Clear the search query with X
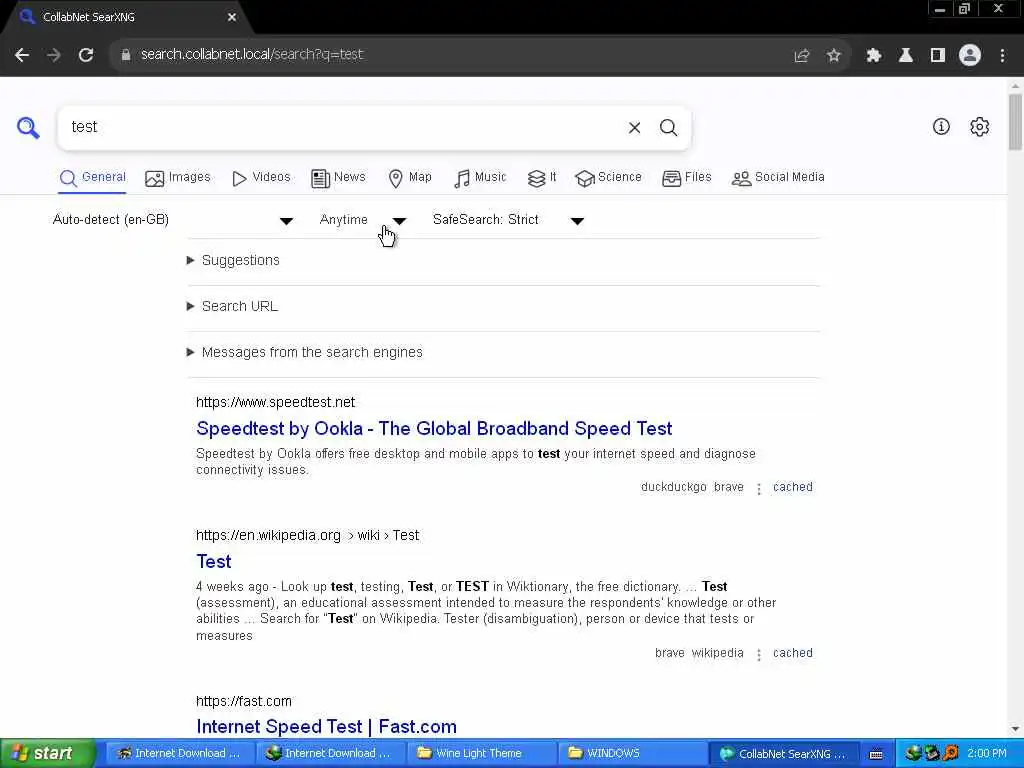The image size is (1024, 768). (x=634, y=127)
